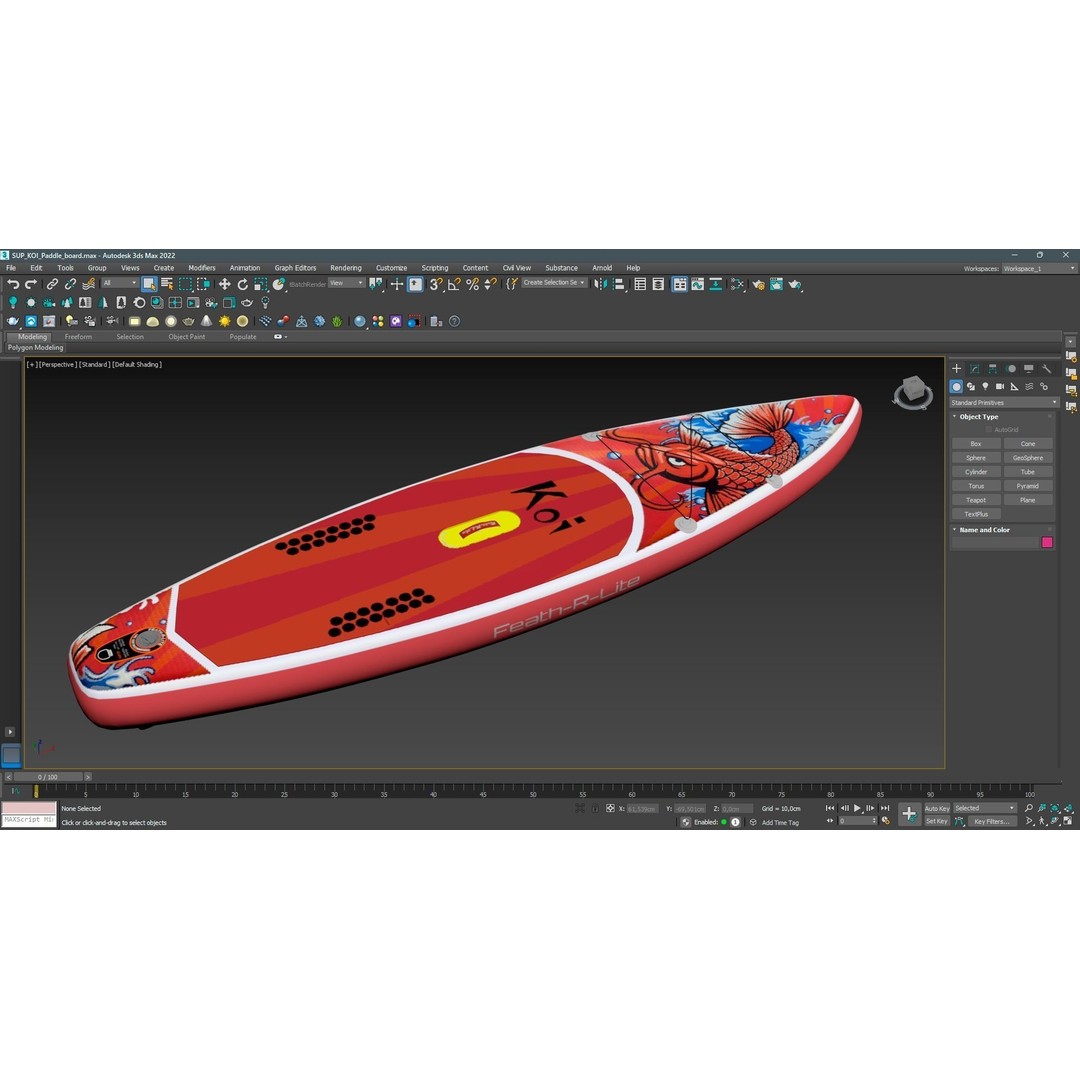Open the Hierarchy panel tab icon
Image resolution: width=1080 pixels, height=1080 pixels.
click(993, 369)
